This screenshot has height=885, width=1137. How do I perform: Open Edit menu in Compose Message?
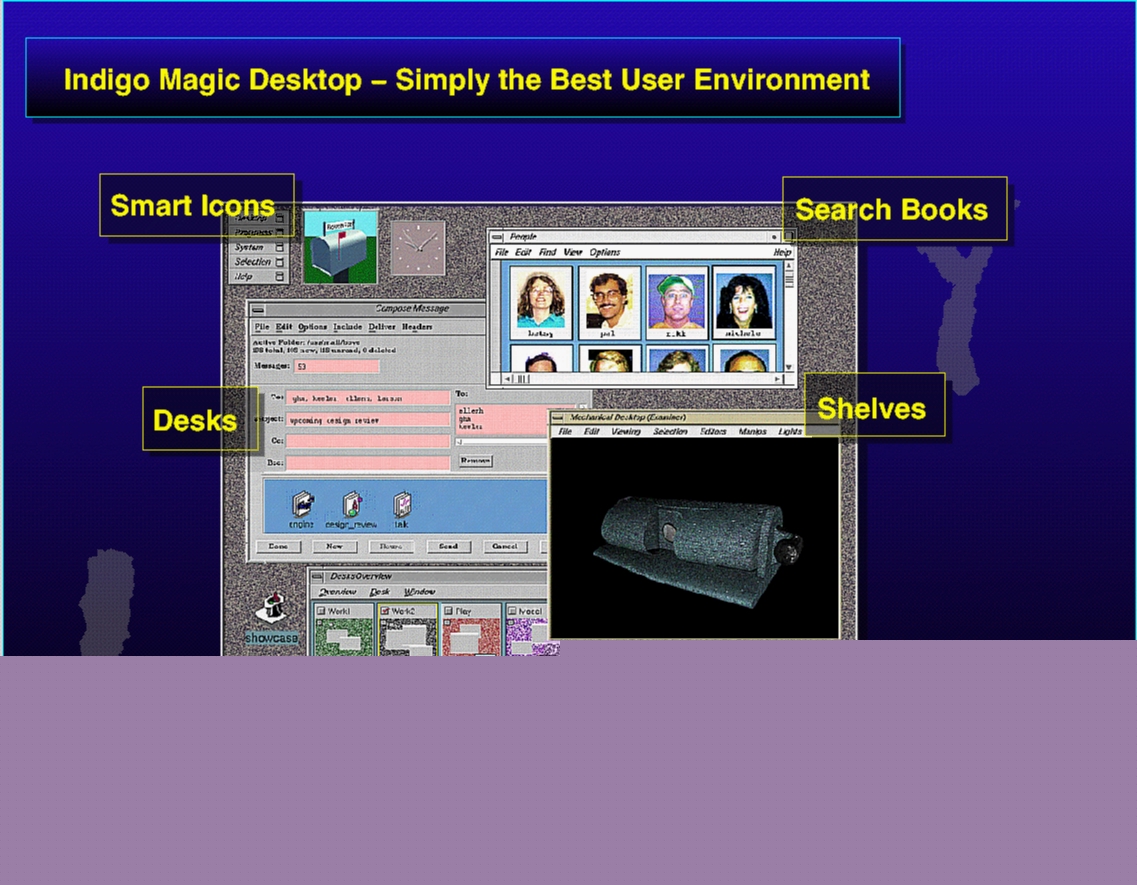pyautogui.click(x=284, y=327)
